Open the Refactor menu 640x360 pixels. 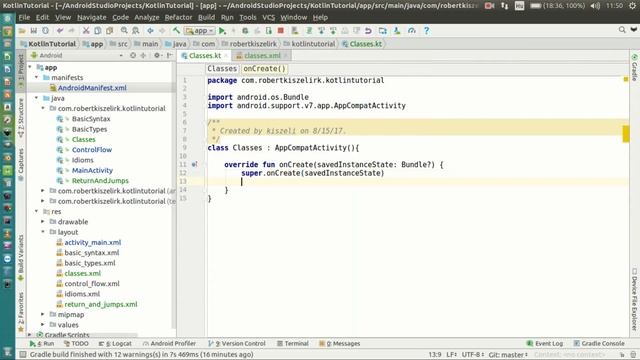(x=178, y=18)
